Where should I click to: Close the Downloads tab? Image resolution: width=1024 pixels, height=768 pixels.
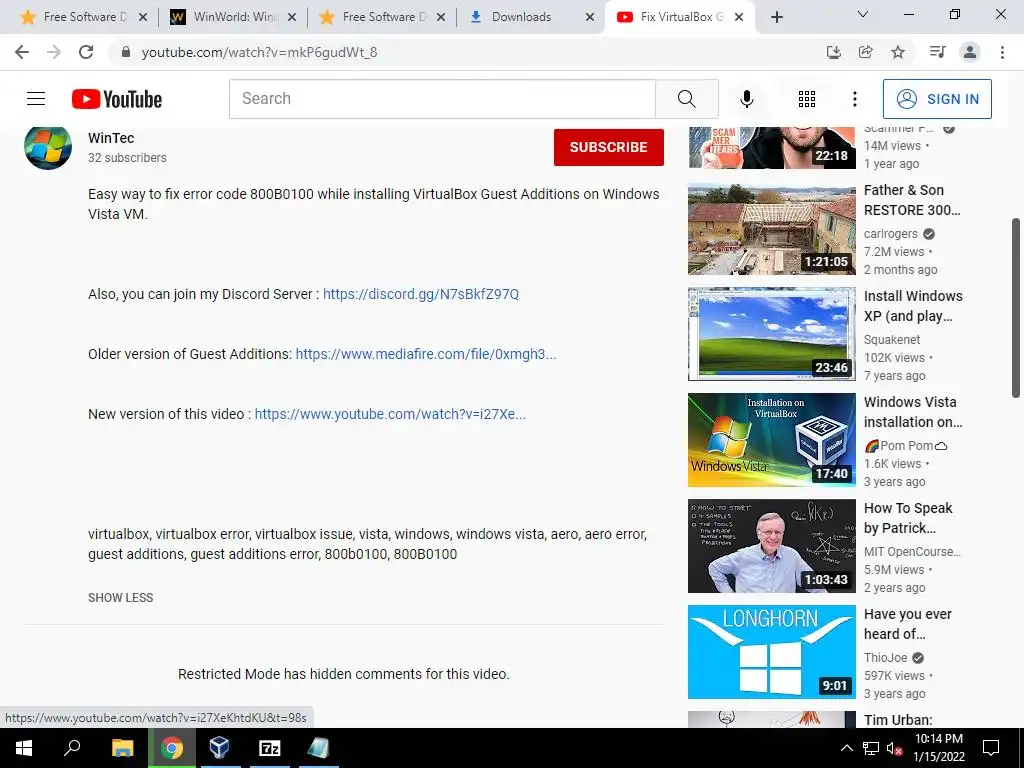pos(590,18)
